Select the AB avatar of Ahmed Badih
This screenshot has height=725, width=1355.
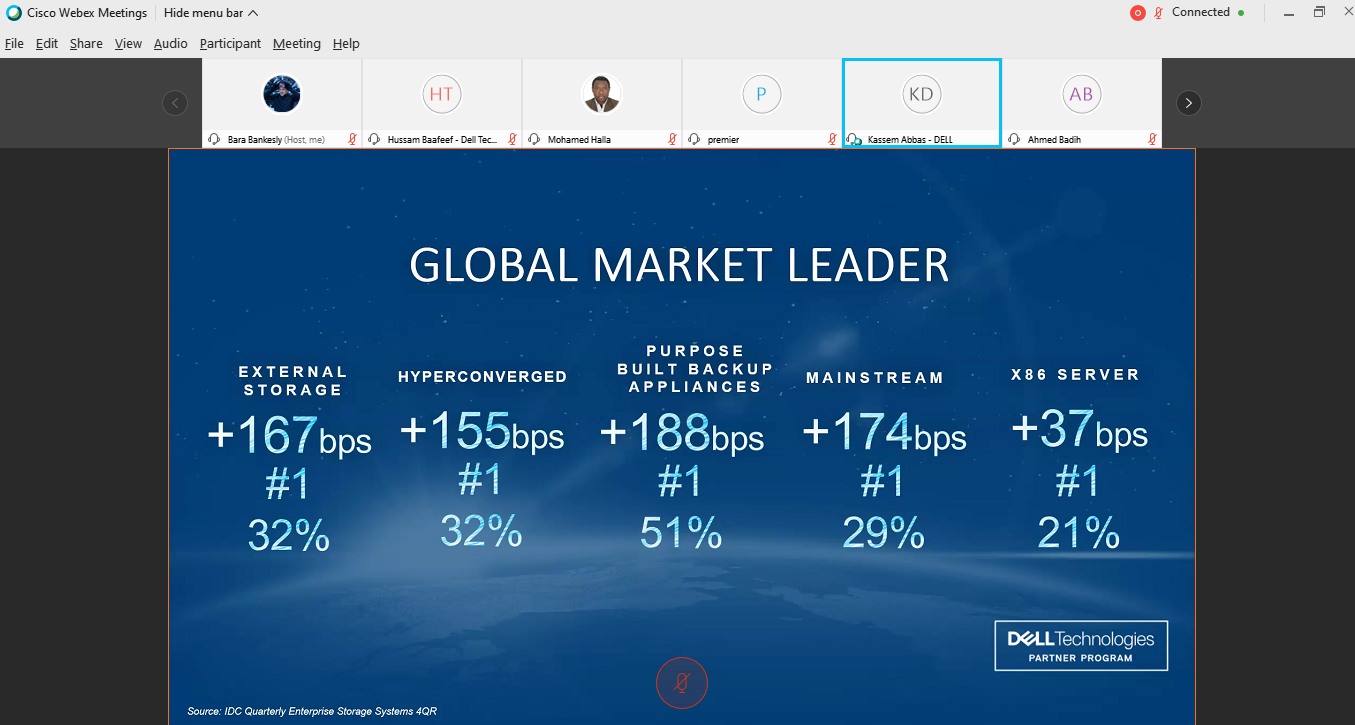(1082, 95)
